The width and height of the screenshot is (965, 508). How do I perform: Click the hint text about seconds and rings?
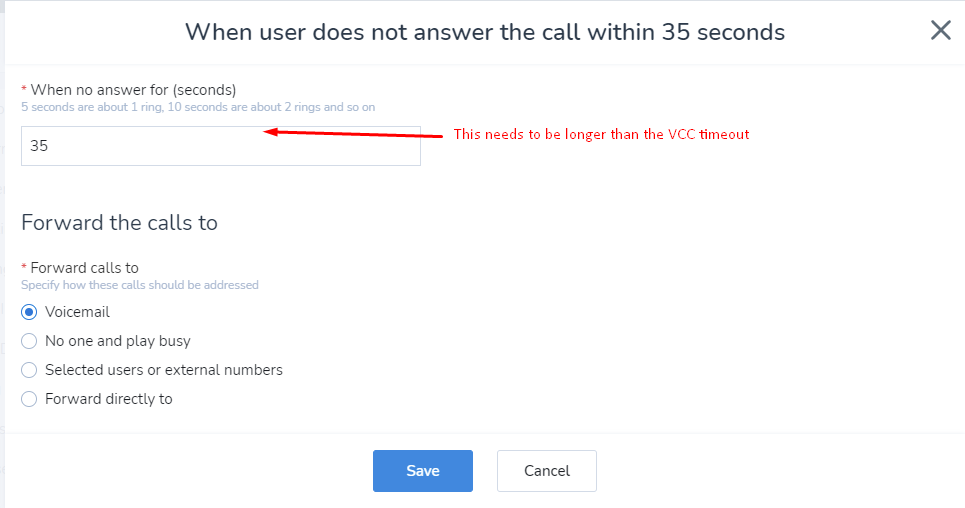pyautogui.click(x=198, y=107)
